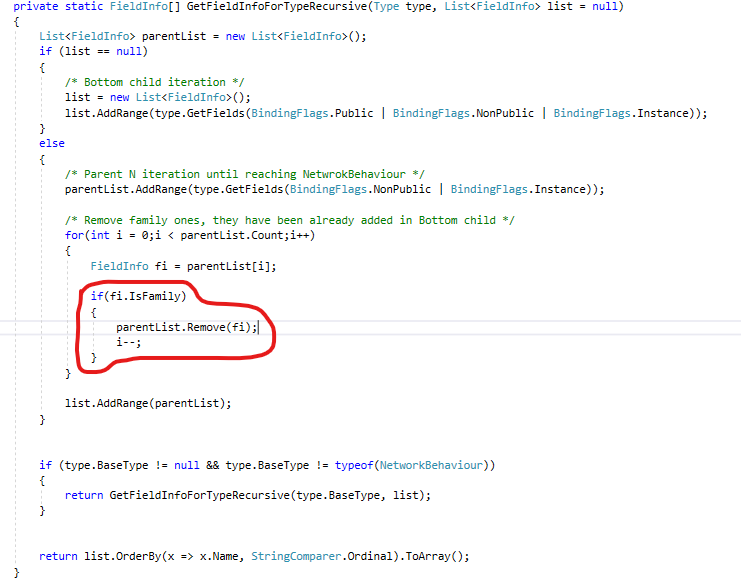The image size is (741, 586).
Task: Click 'parentList.Count' in loop condition
Action: (x=232, y=235)
